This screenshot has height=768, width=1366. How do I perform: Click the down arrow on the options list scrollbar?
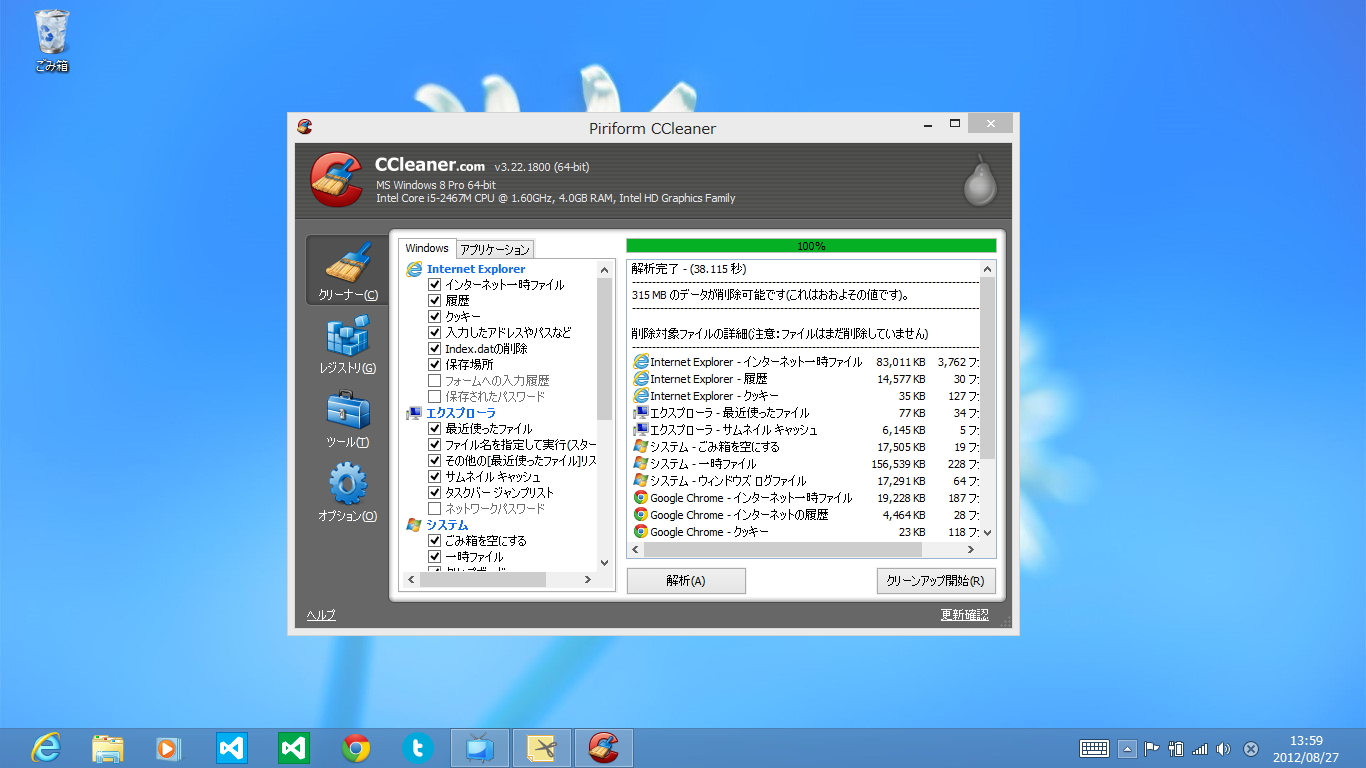pos(603,562)
